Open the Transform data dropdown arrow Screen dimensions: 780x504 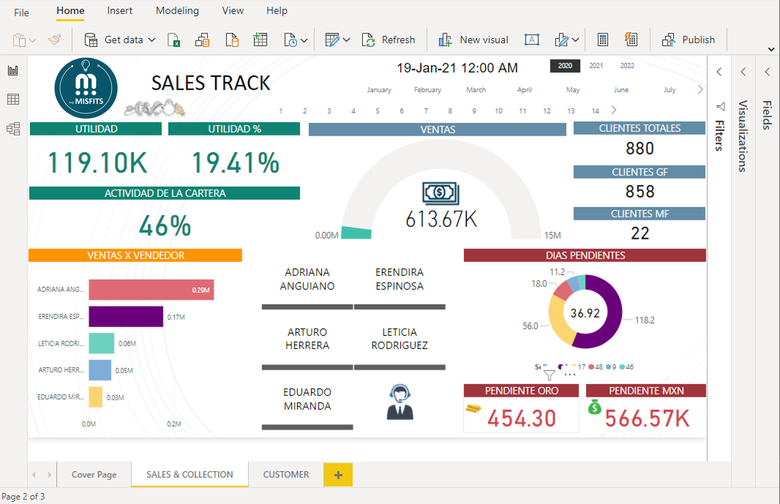(346, 40)
